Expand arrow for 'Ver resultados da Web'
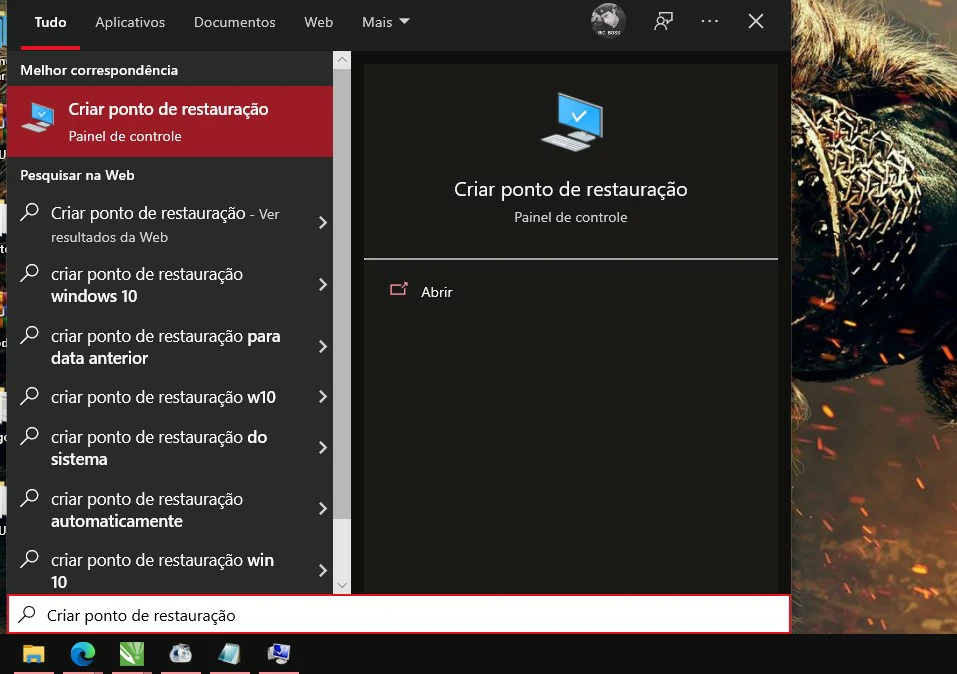The image size is (957, 674). (x=323, y=223)
